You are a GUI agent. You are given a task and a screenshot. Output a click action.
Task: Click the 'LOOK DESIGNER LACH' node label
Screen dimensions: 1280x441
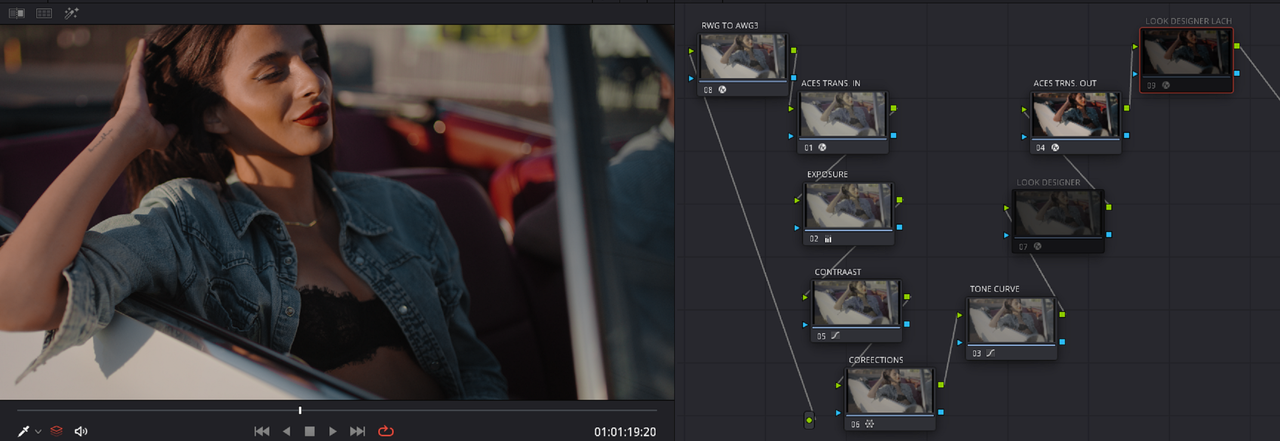(1188, 21)
